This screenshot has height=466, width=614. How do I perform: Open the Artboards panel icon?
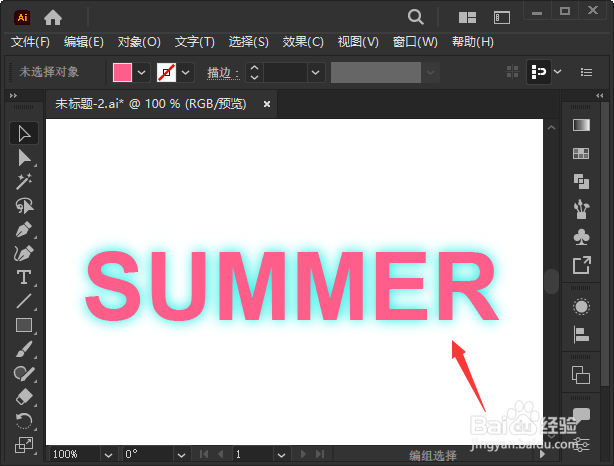[x=581, y=375]
